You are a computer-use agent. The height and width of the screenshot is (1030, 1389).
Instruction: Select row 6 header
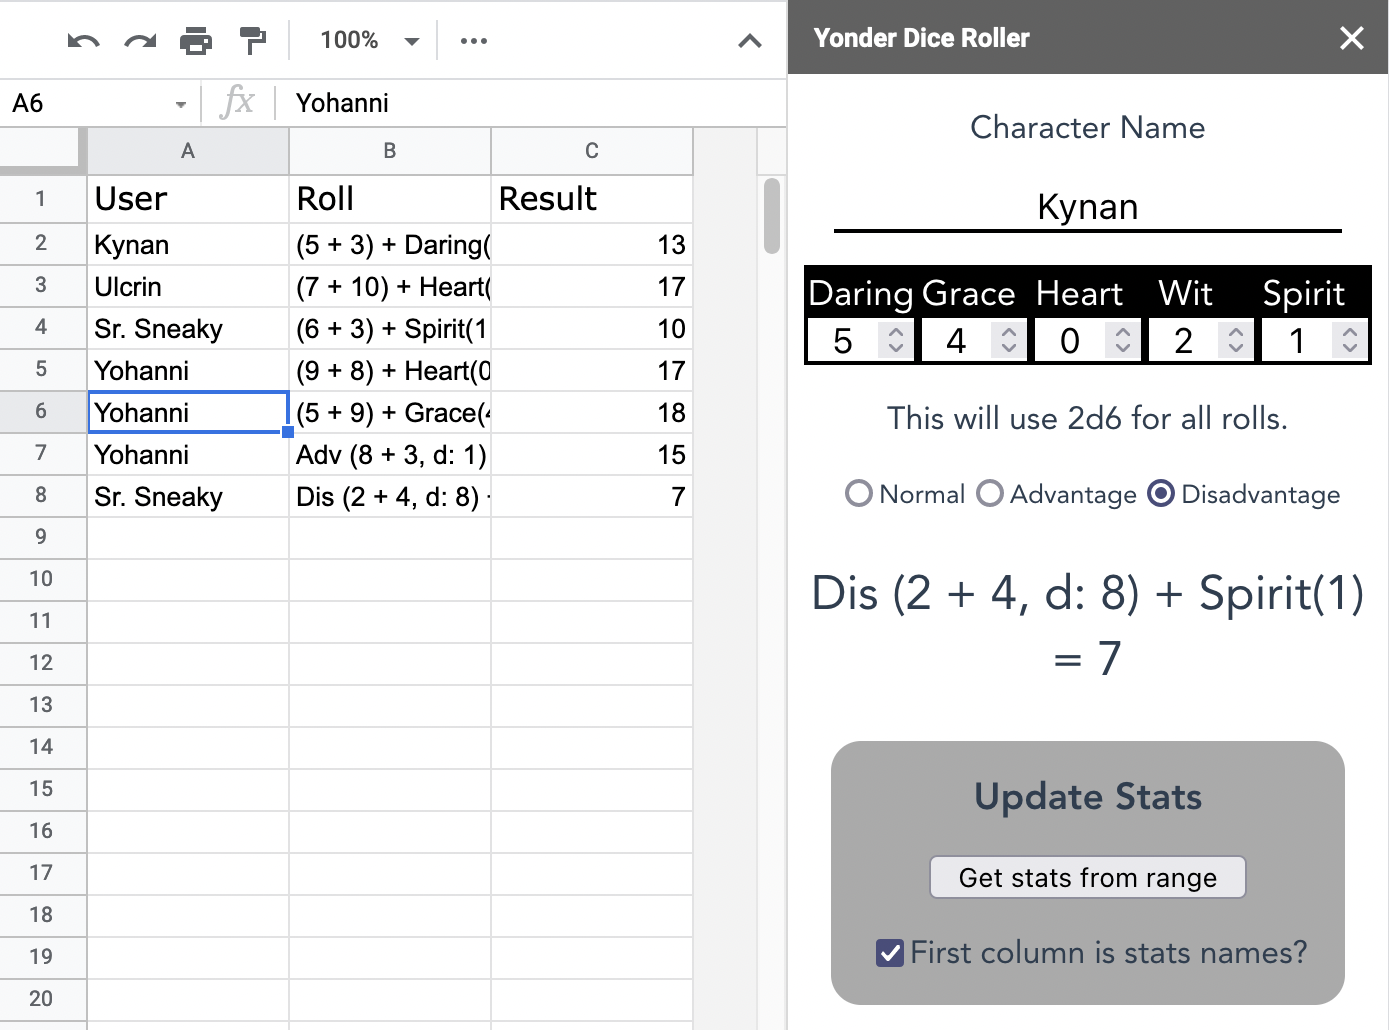click(43, 412)
